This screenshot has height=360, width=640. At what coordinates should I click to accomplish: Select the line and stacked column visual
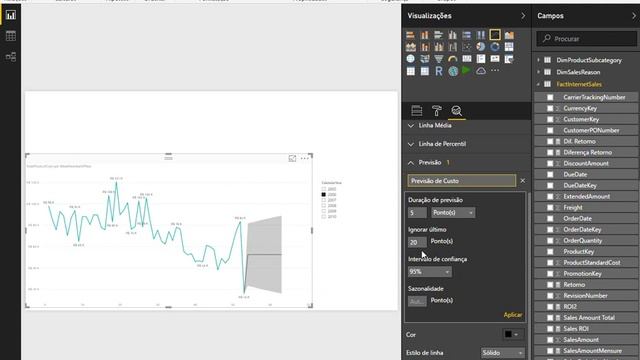[425, 47]
